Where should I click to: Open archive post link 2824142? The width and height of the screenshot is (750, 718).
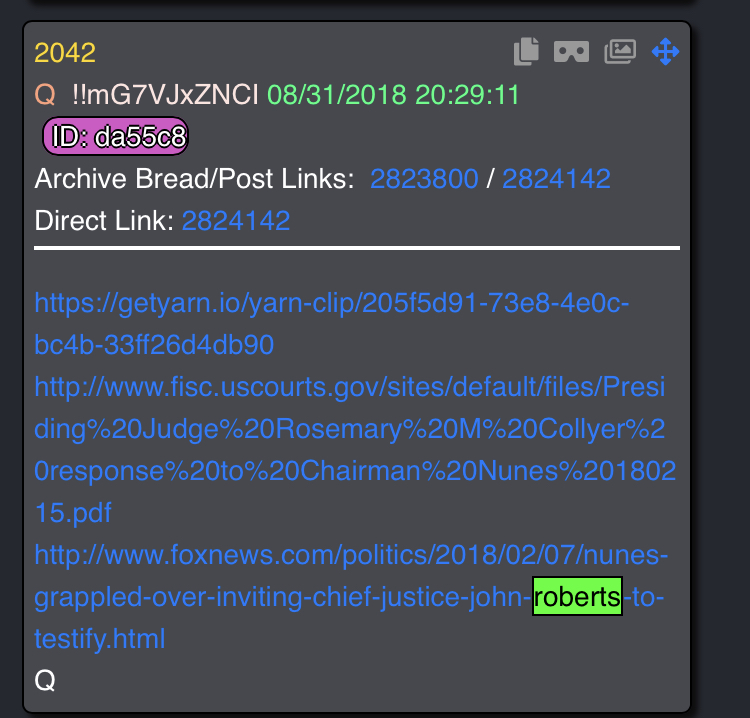[556, 179]
